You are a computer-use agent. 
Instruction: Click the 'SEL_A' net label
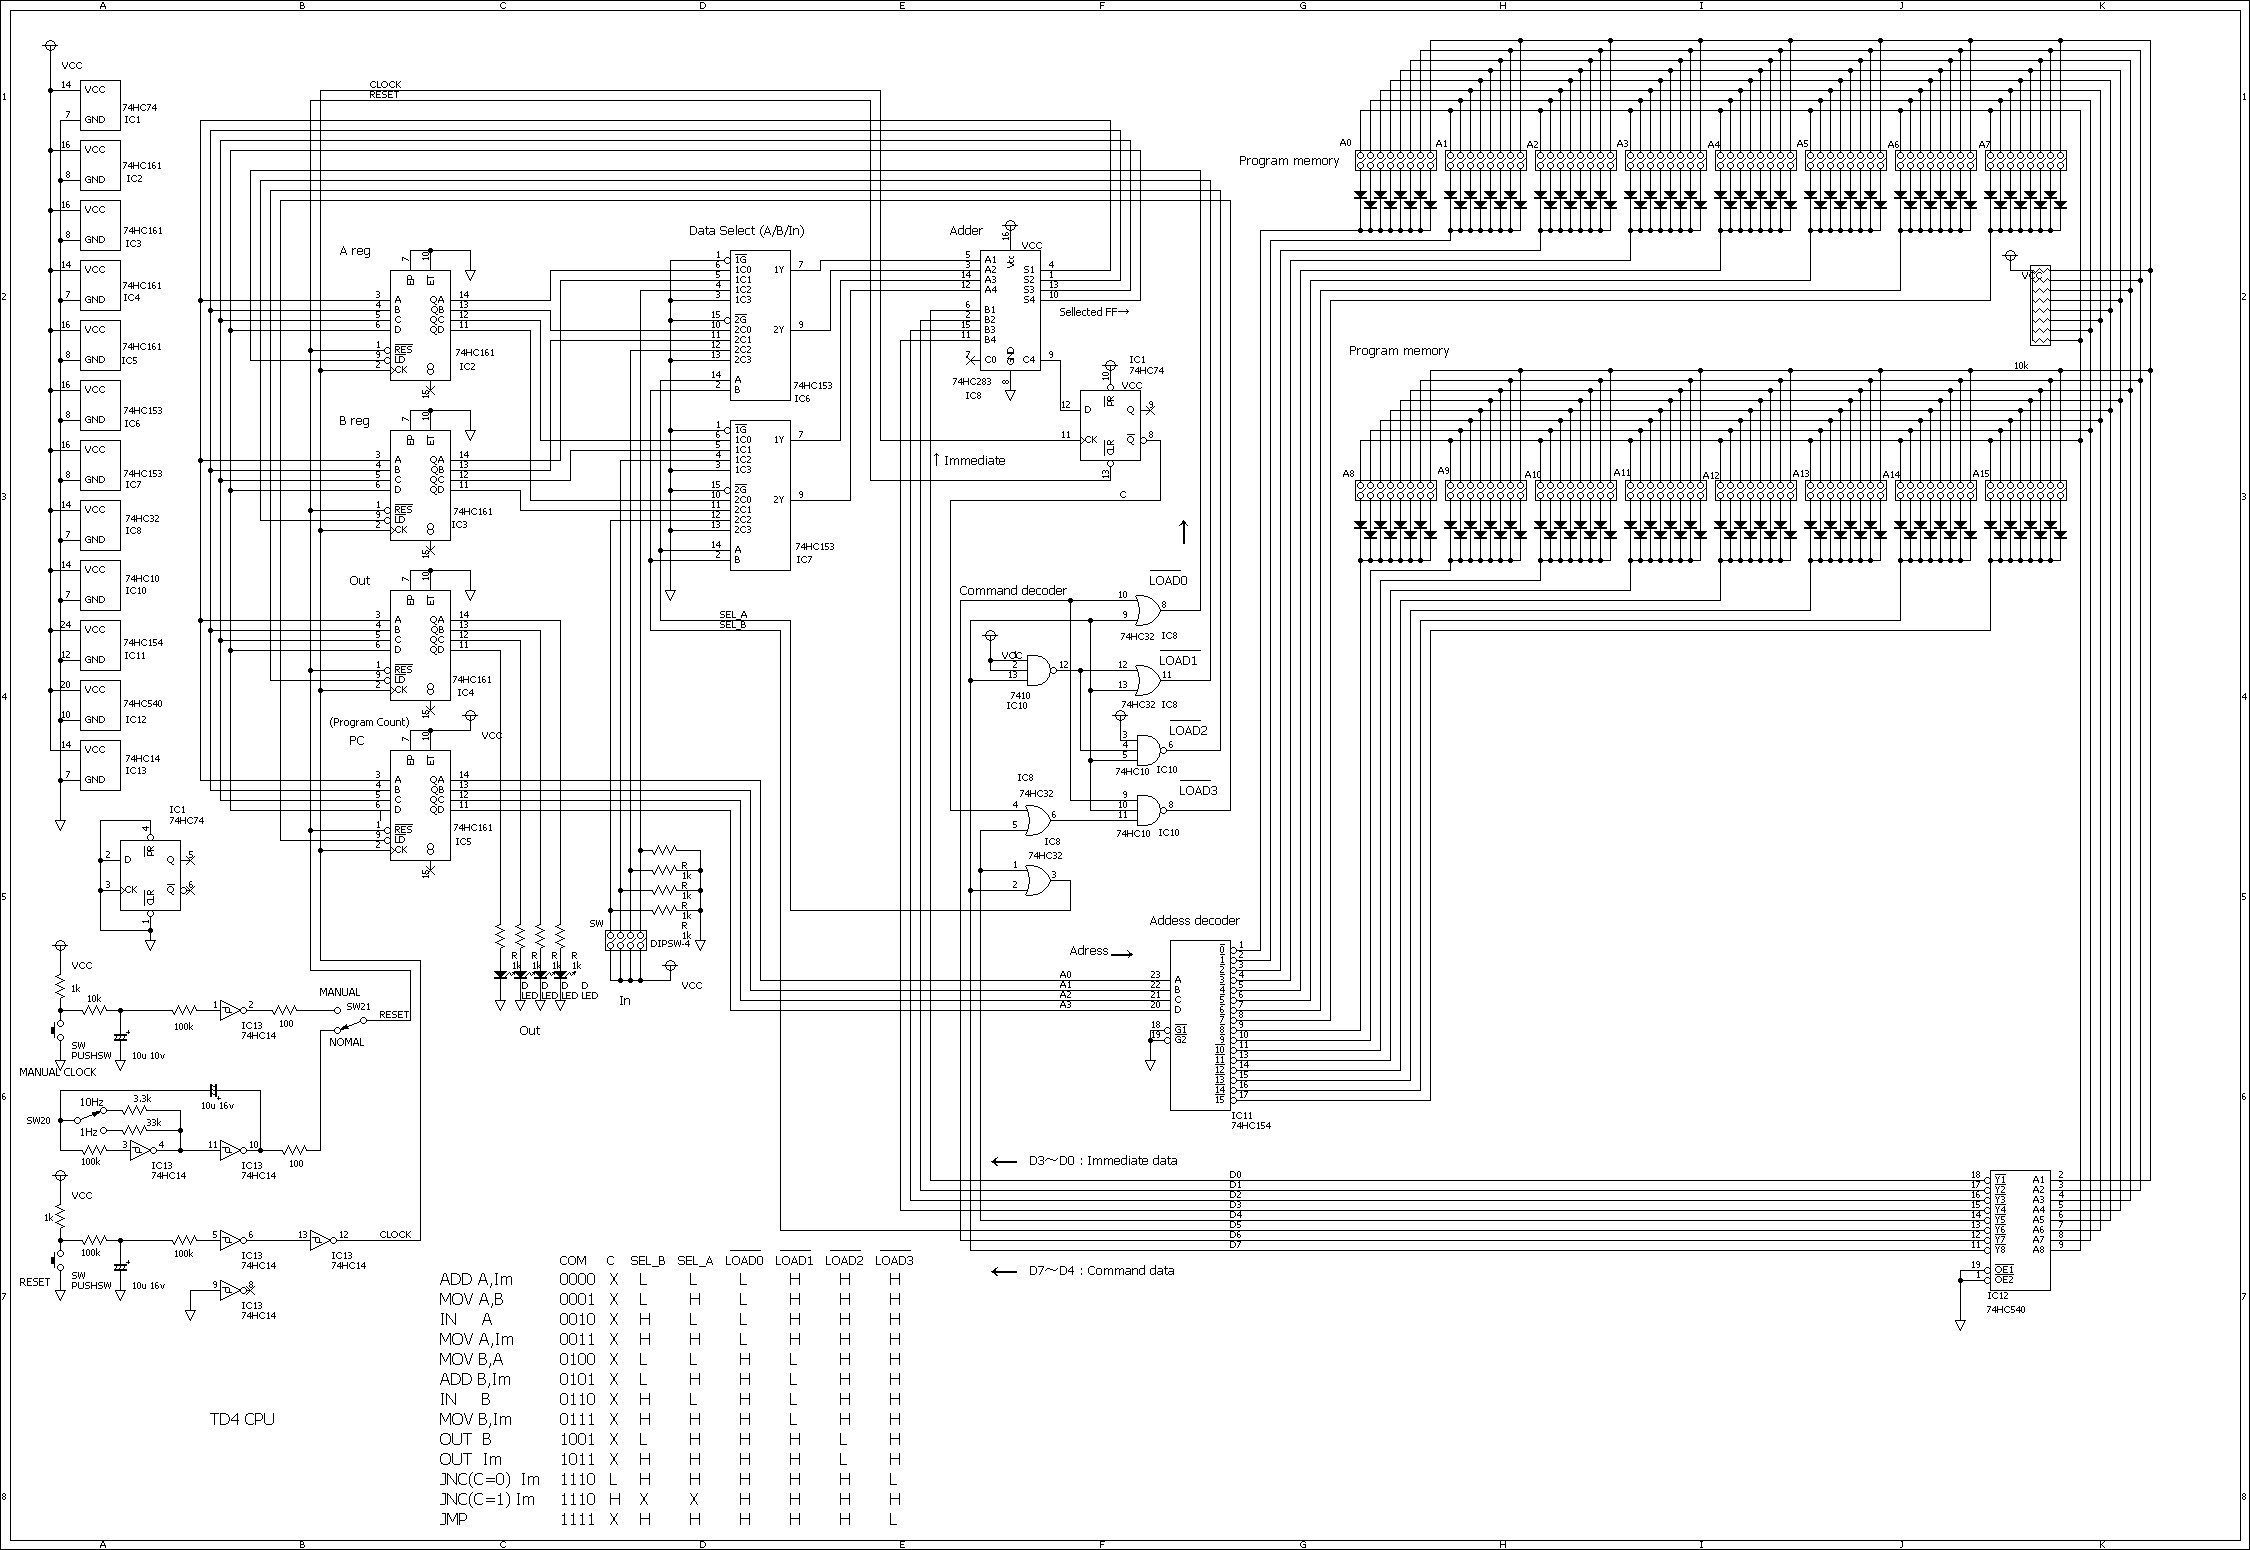coord(733,615)
